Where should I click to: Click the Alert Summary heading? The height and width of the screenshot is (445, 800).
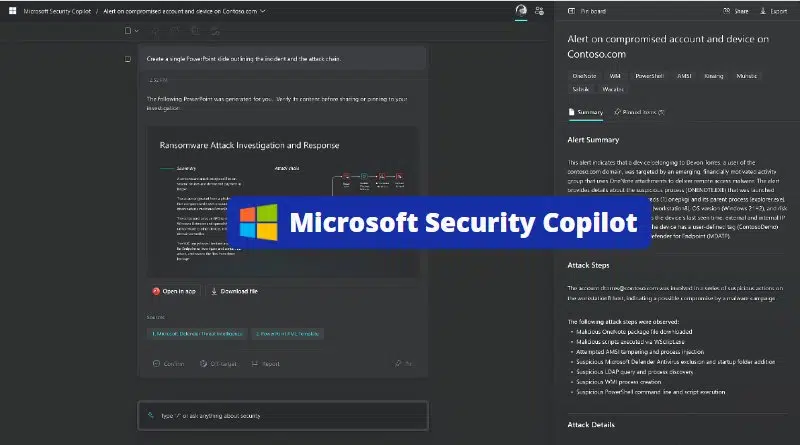click(x=593, y=140)
